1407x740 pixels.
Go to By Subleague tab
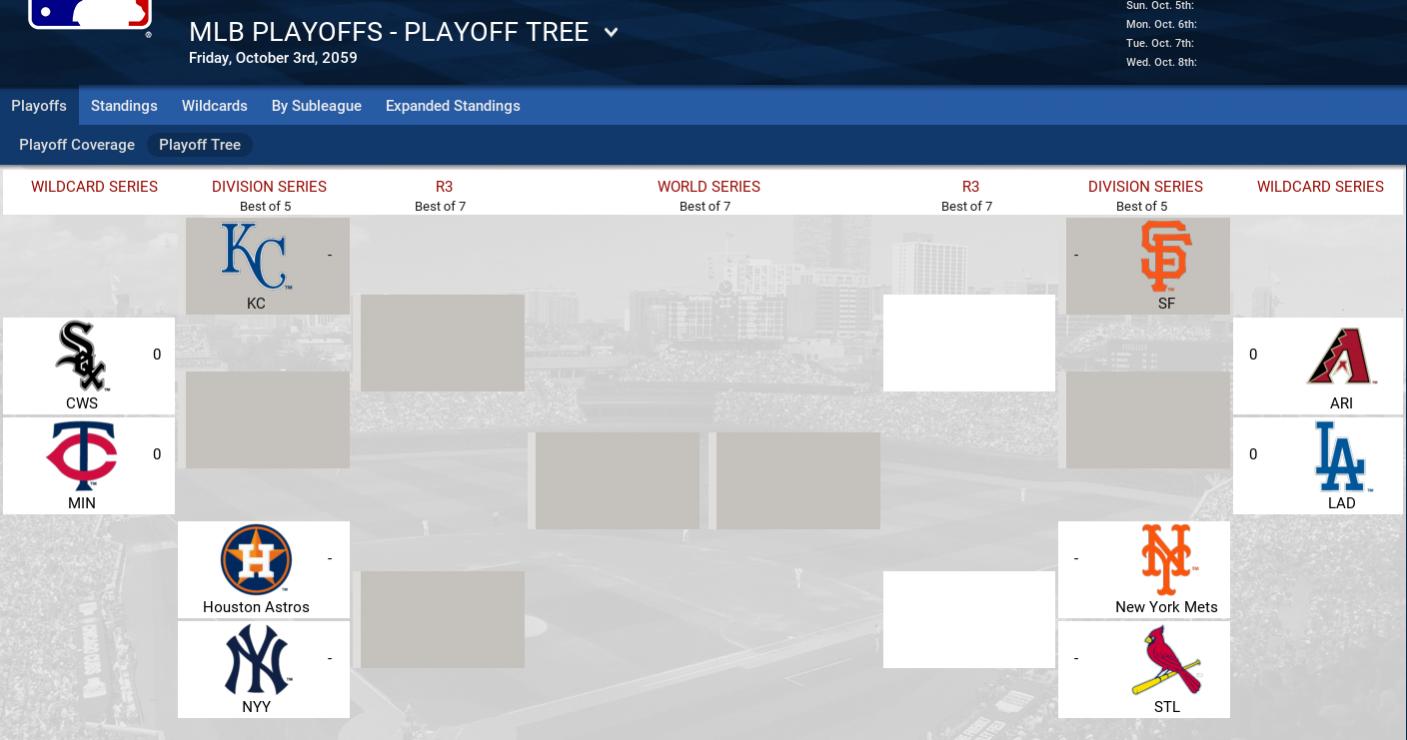tap(316, 106)
